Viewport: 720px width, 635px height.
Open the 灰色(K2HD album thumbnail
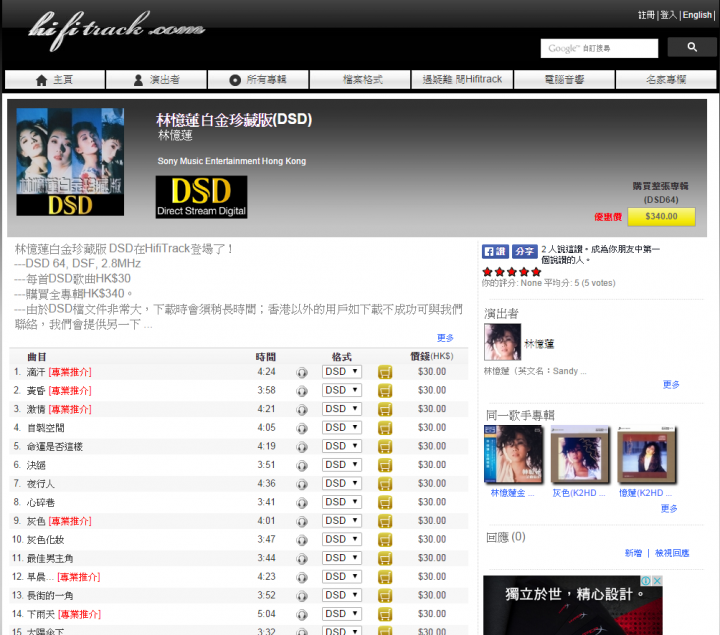click(579, 455)
